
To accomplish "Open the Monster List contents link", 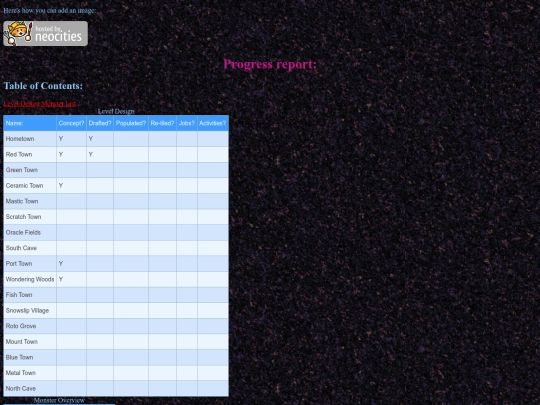I will click(59, 104).
